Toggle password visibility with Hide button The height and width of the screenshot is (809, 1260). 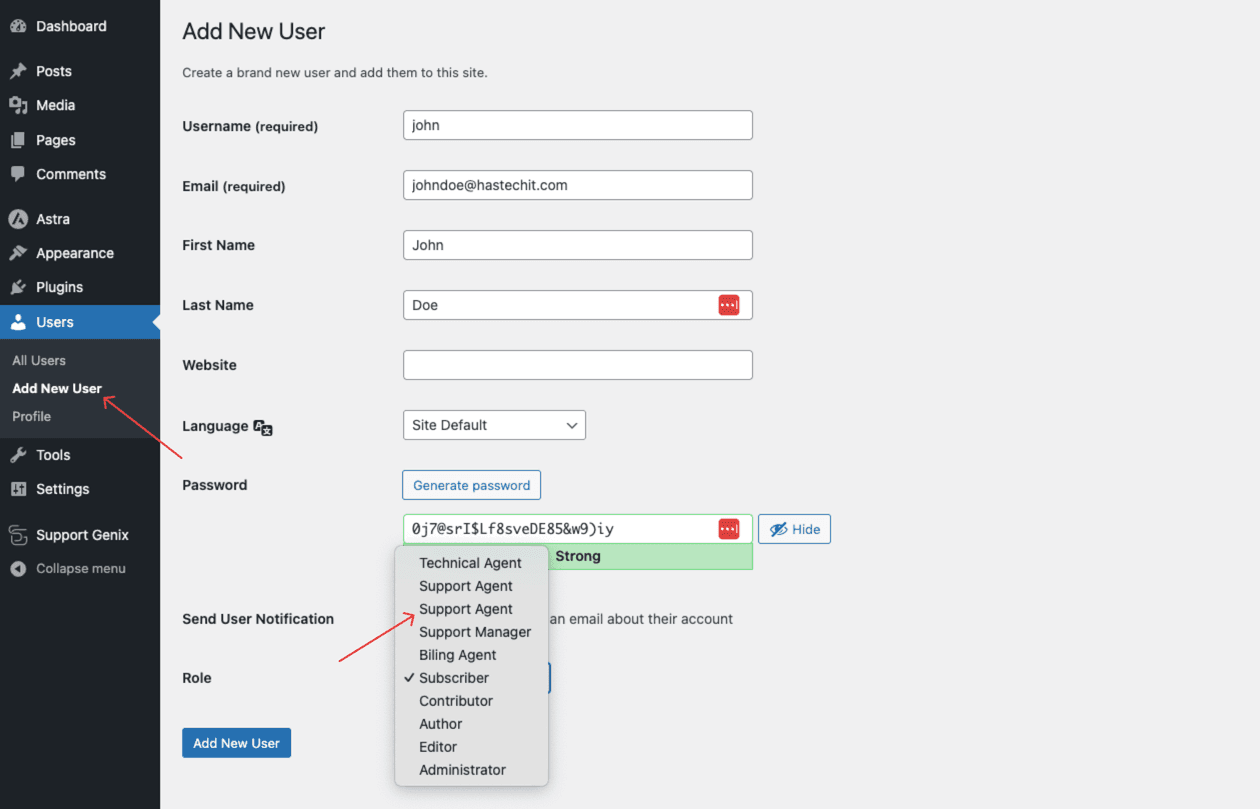coord(794,529)
